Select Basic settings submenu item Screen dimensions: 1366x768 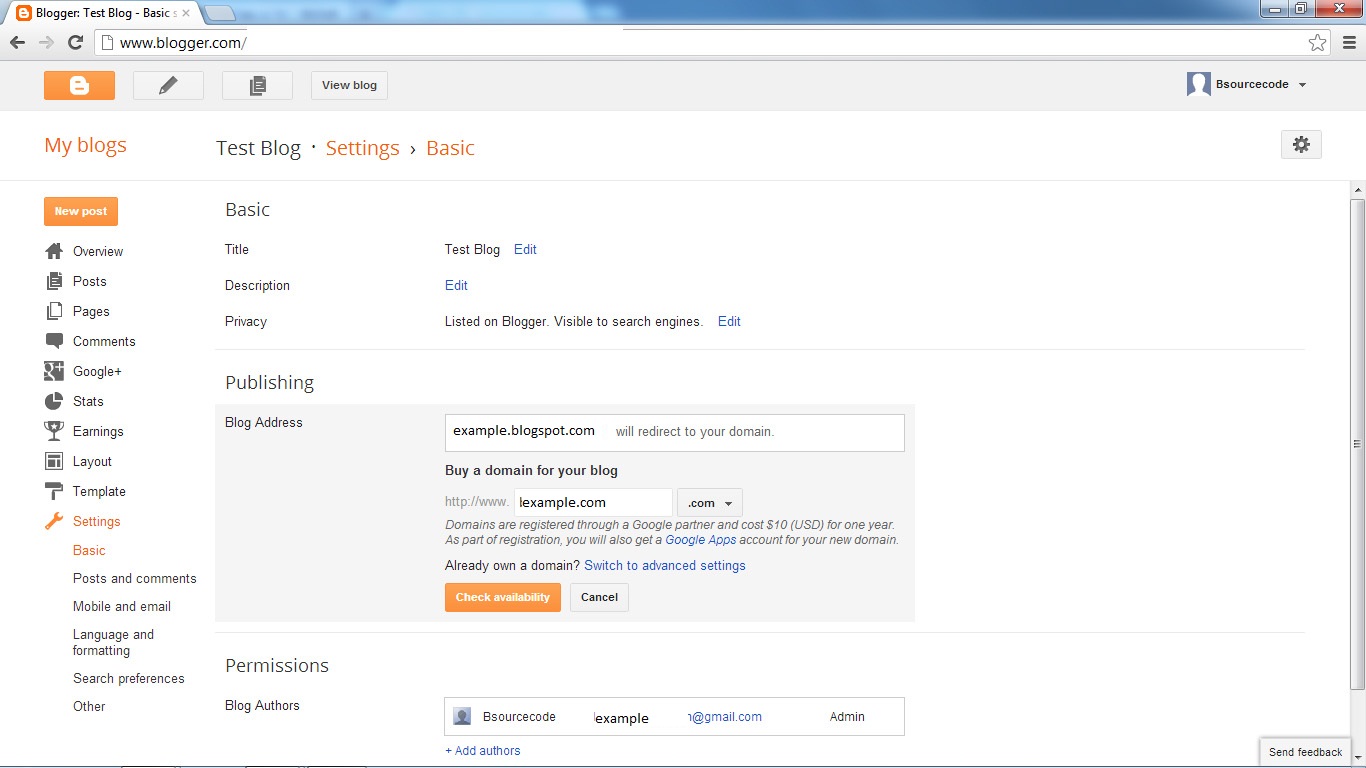click(89, 550)
